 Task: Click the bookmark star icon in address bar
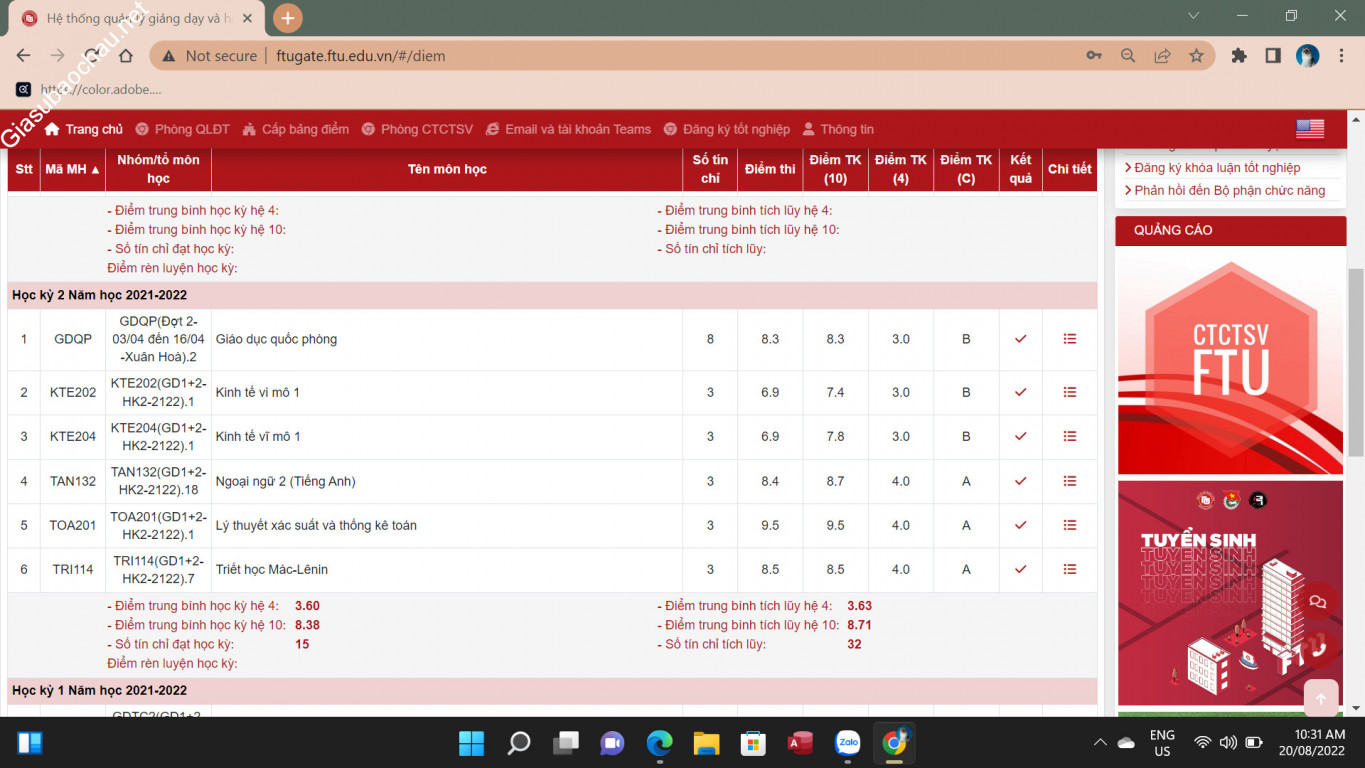1196,56
